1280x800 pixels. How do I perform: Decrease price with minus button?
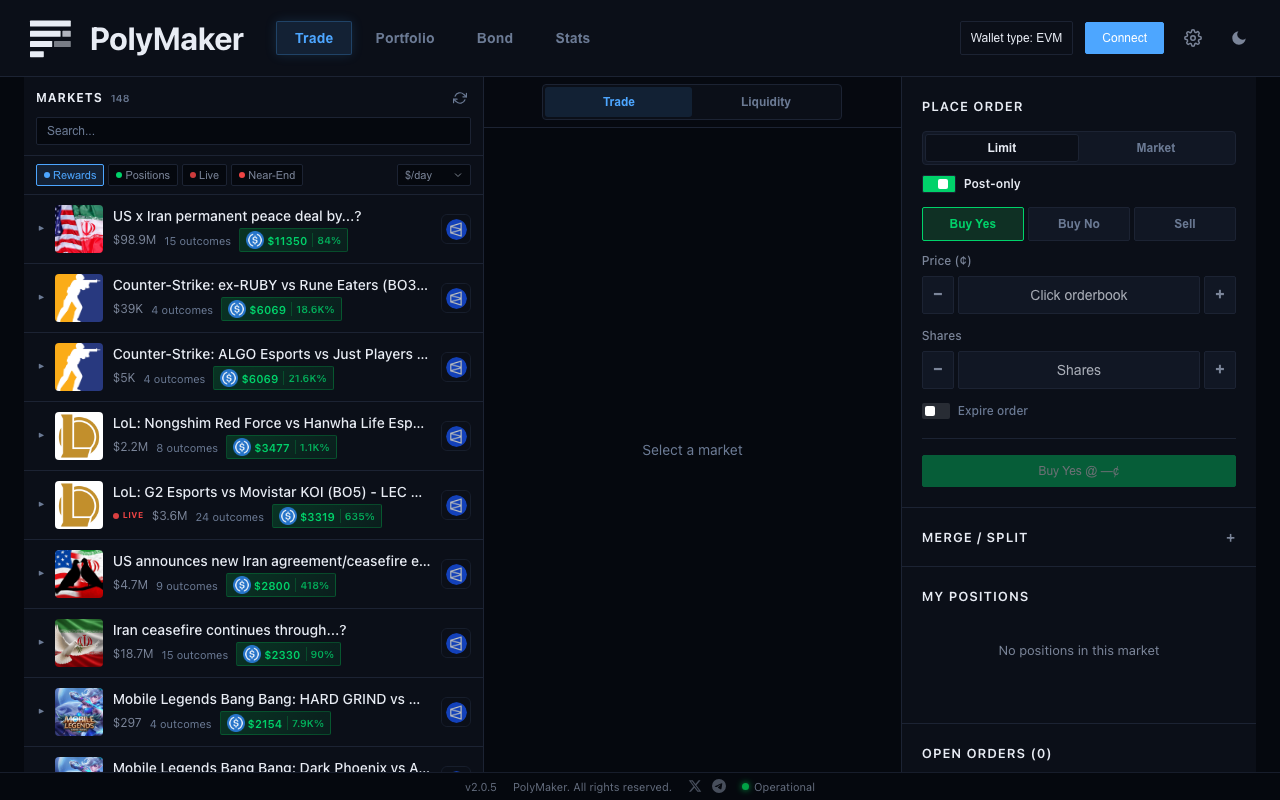[937, 295]
